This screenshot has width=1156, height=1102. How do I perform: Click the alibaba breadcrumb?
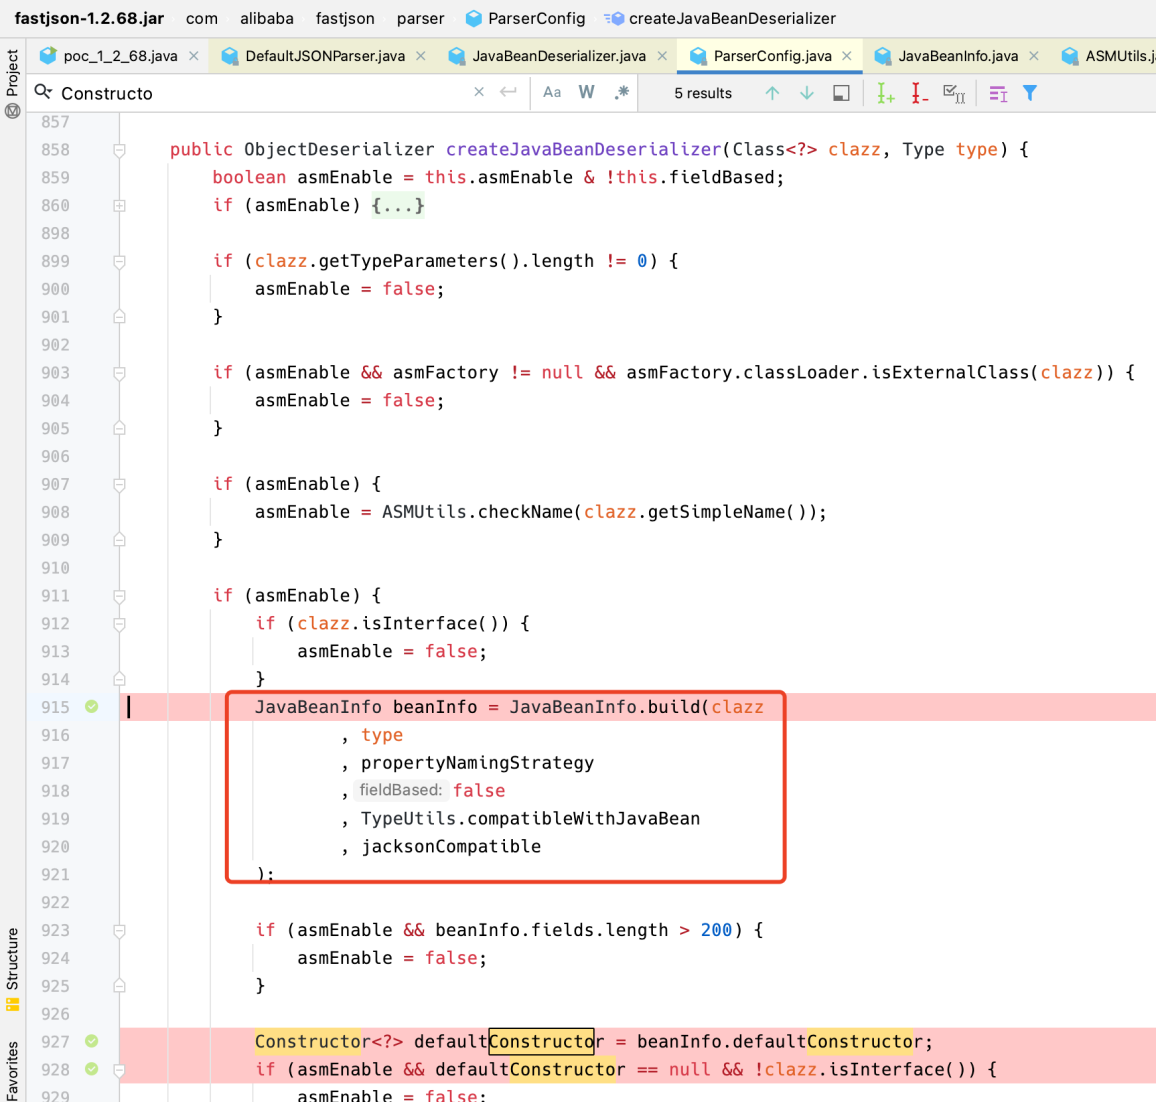267,18
